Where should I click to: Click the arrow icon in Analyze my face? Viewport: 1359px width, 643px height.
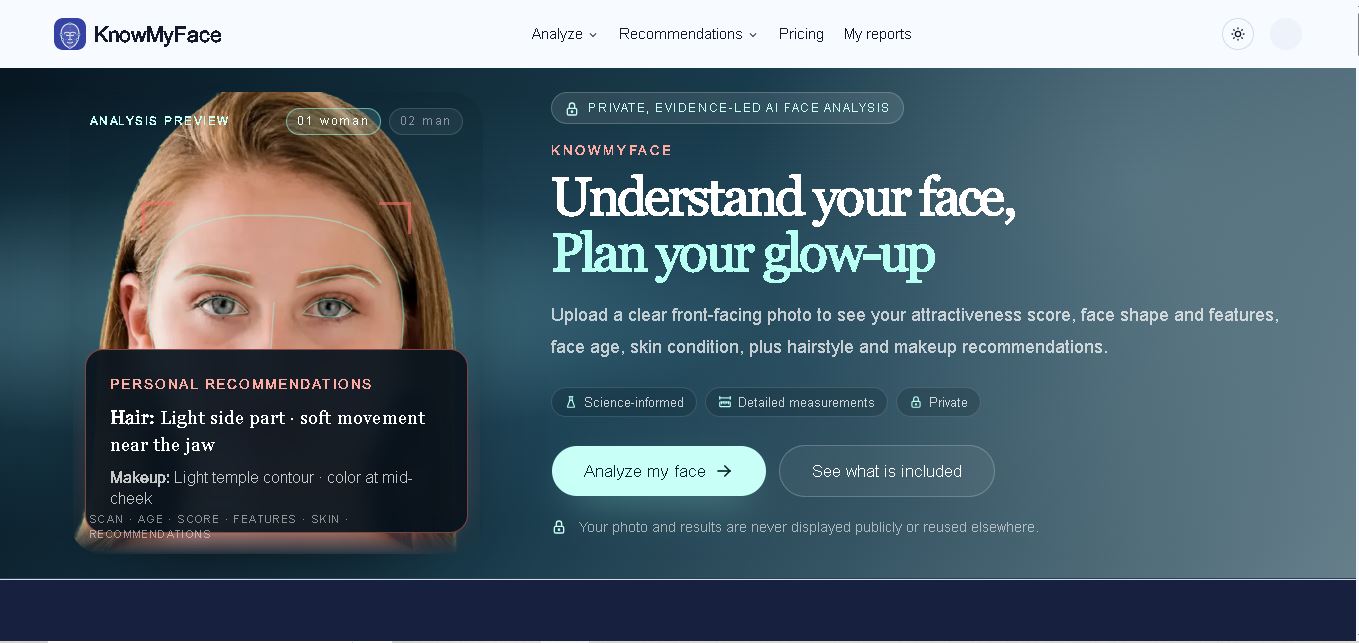pyautogui.click(x=724, y=471)
